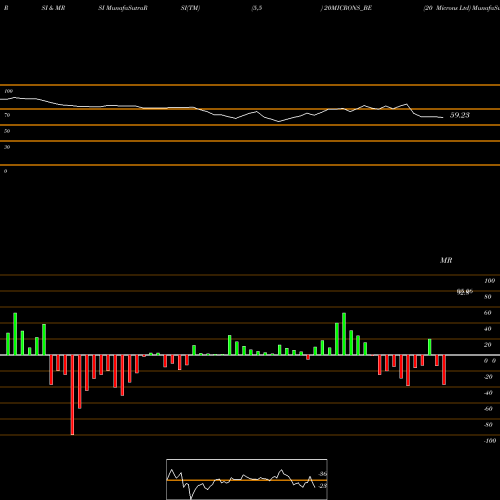Click the MR axis label 60
The width and height of the screenshot is (500, 500).
488,313
